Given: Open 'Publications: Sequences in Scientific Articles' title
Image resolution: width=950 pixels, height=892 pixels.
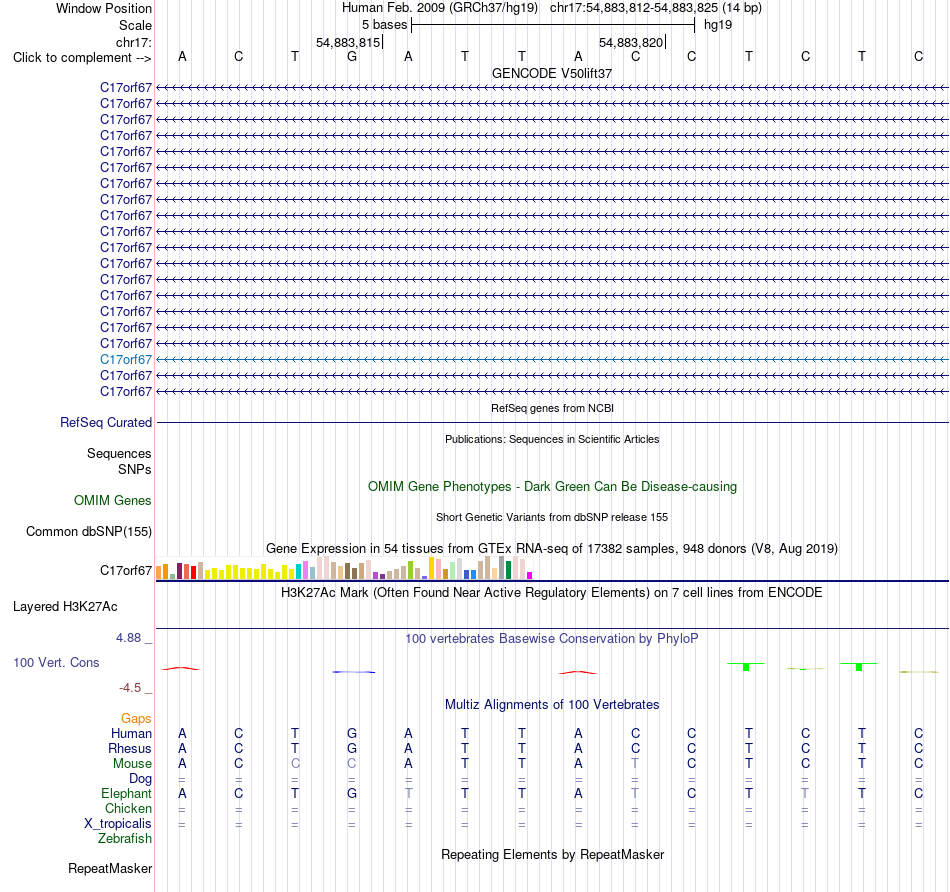Looking at the screenshot, I should pos(552,439).
